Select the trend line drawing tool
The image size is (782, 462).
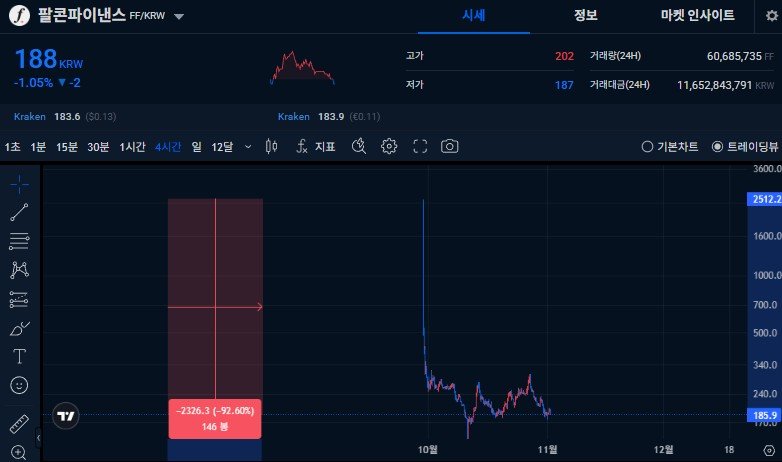pos(19,212)
